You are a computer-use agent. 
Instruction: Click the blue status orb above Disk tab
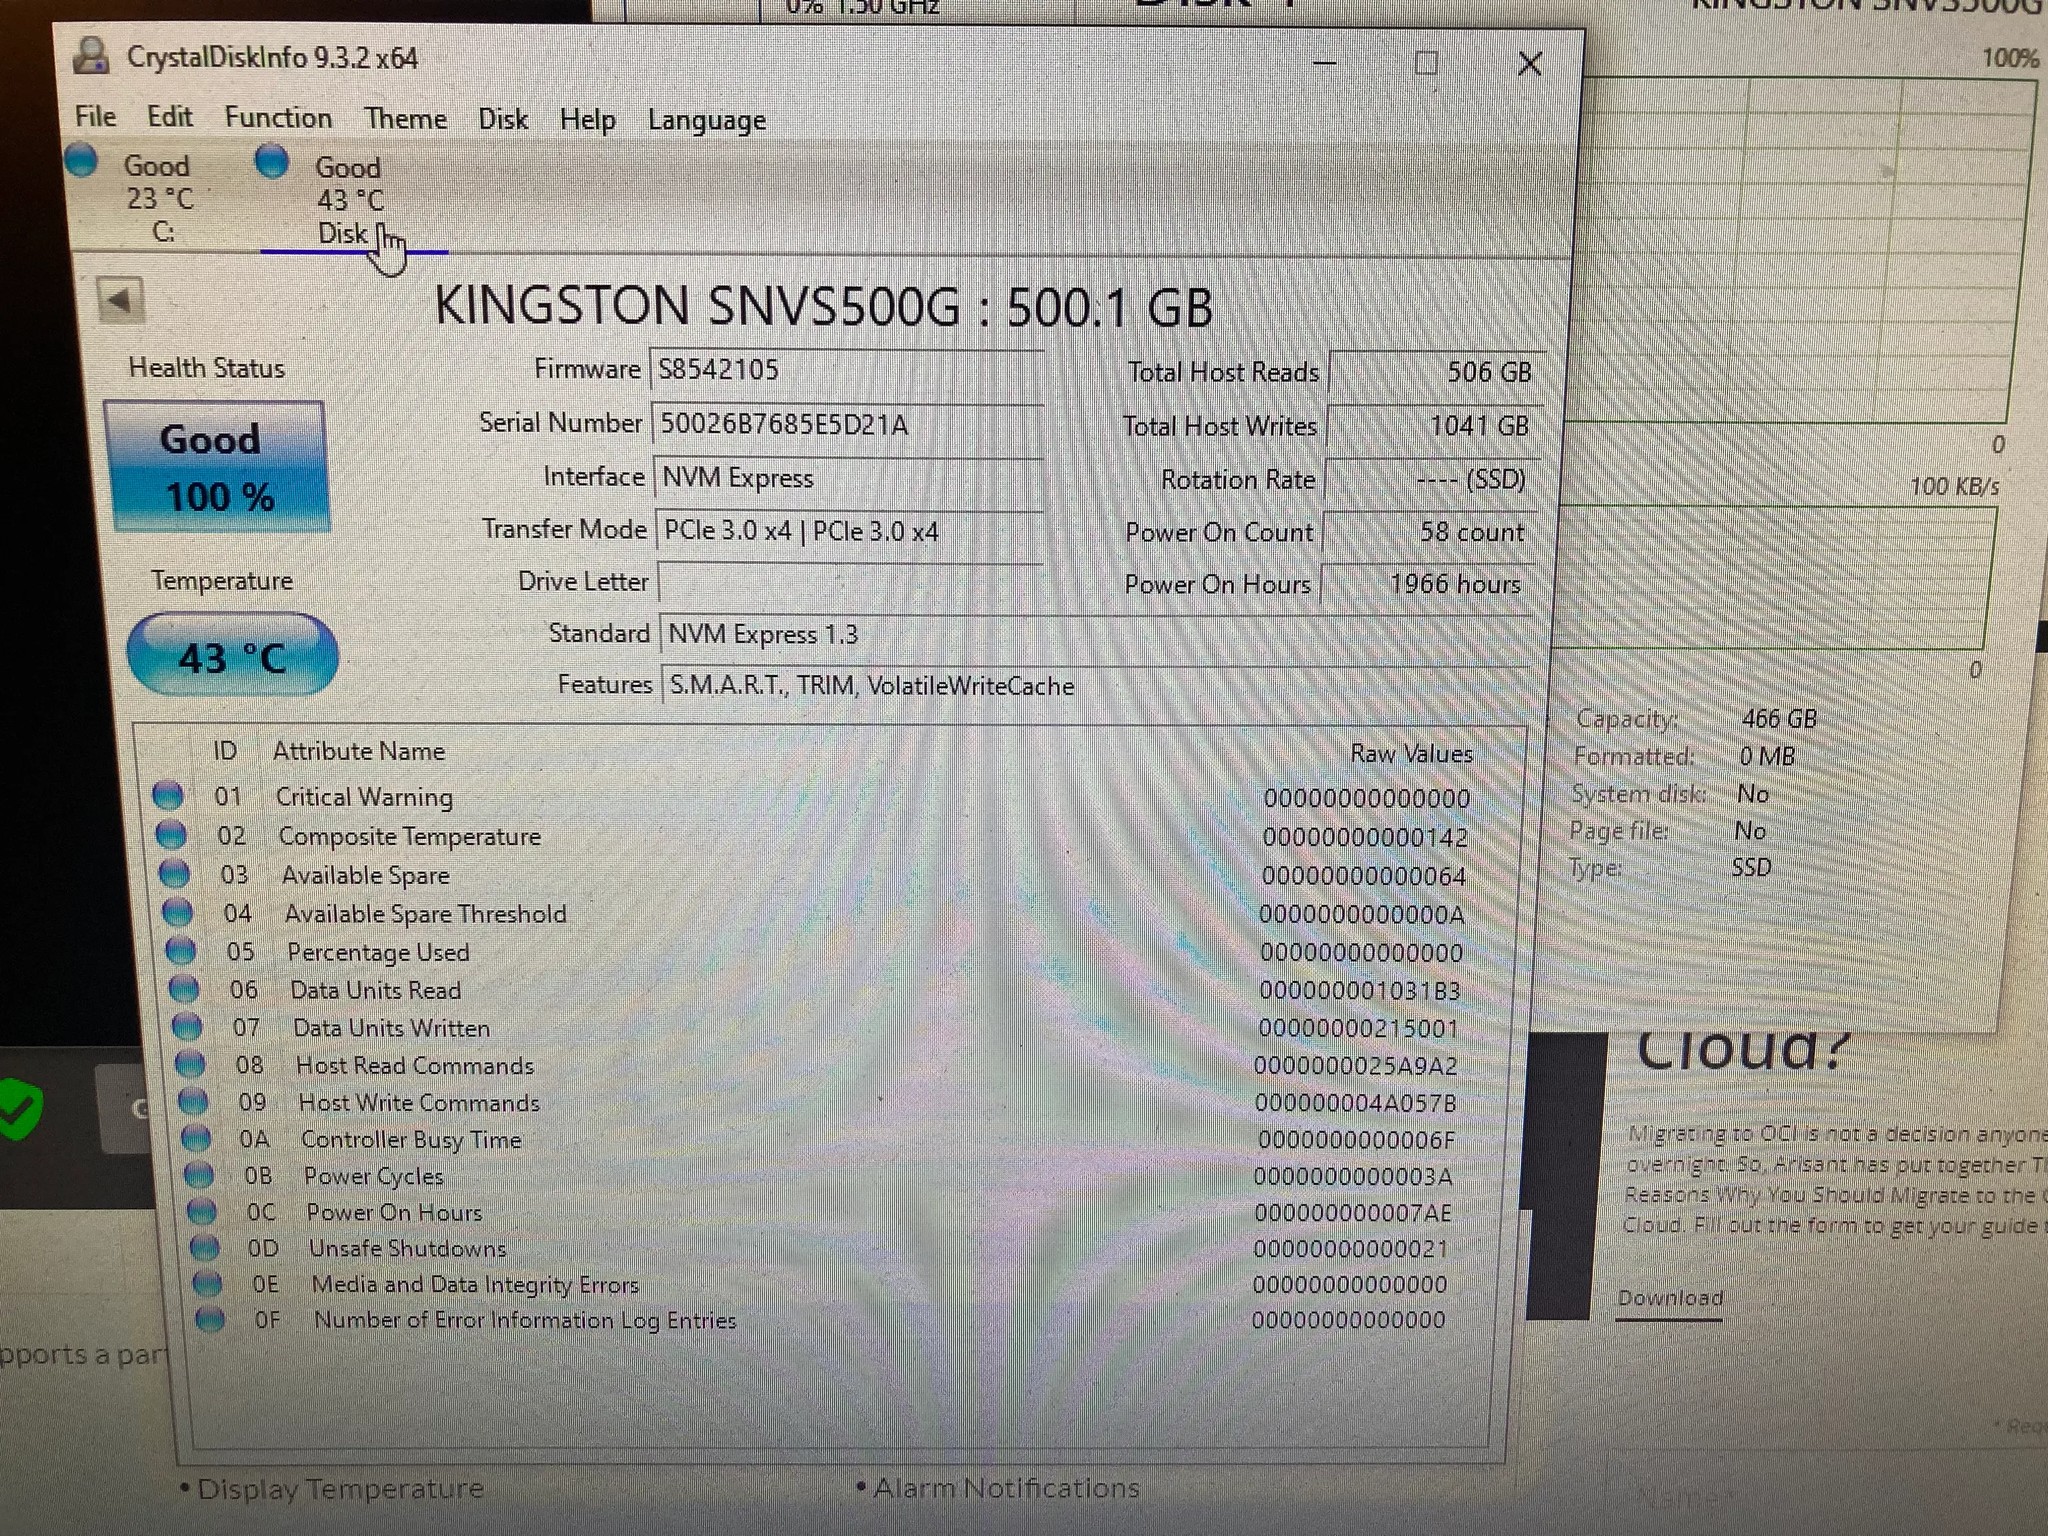pos(272,161)
